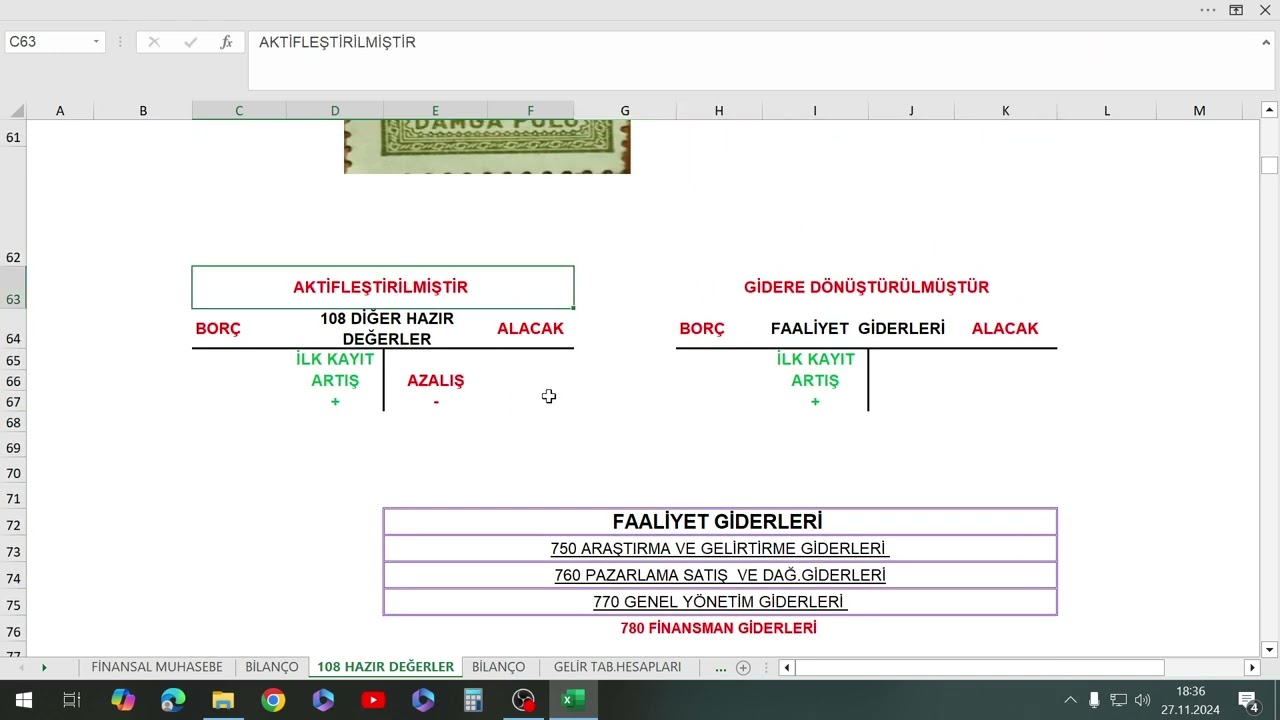This screenshot has width=1280, height=720.
Task: Click the Excel taskbar icon
Action: [573, 700]
